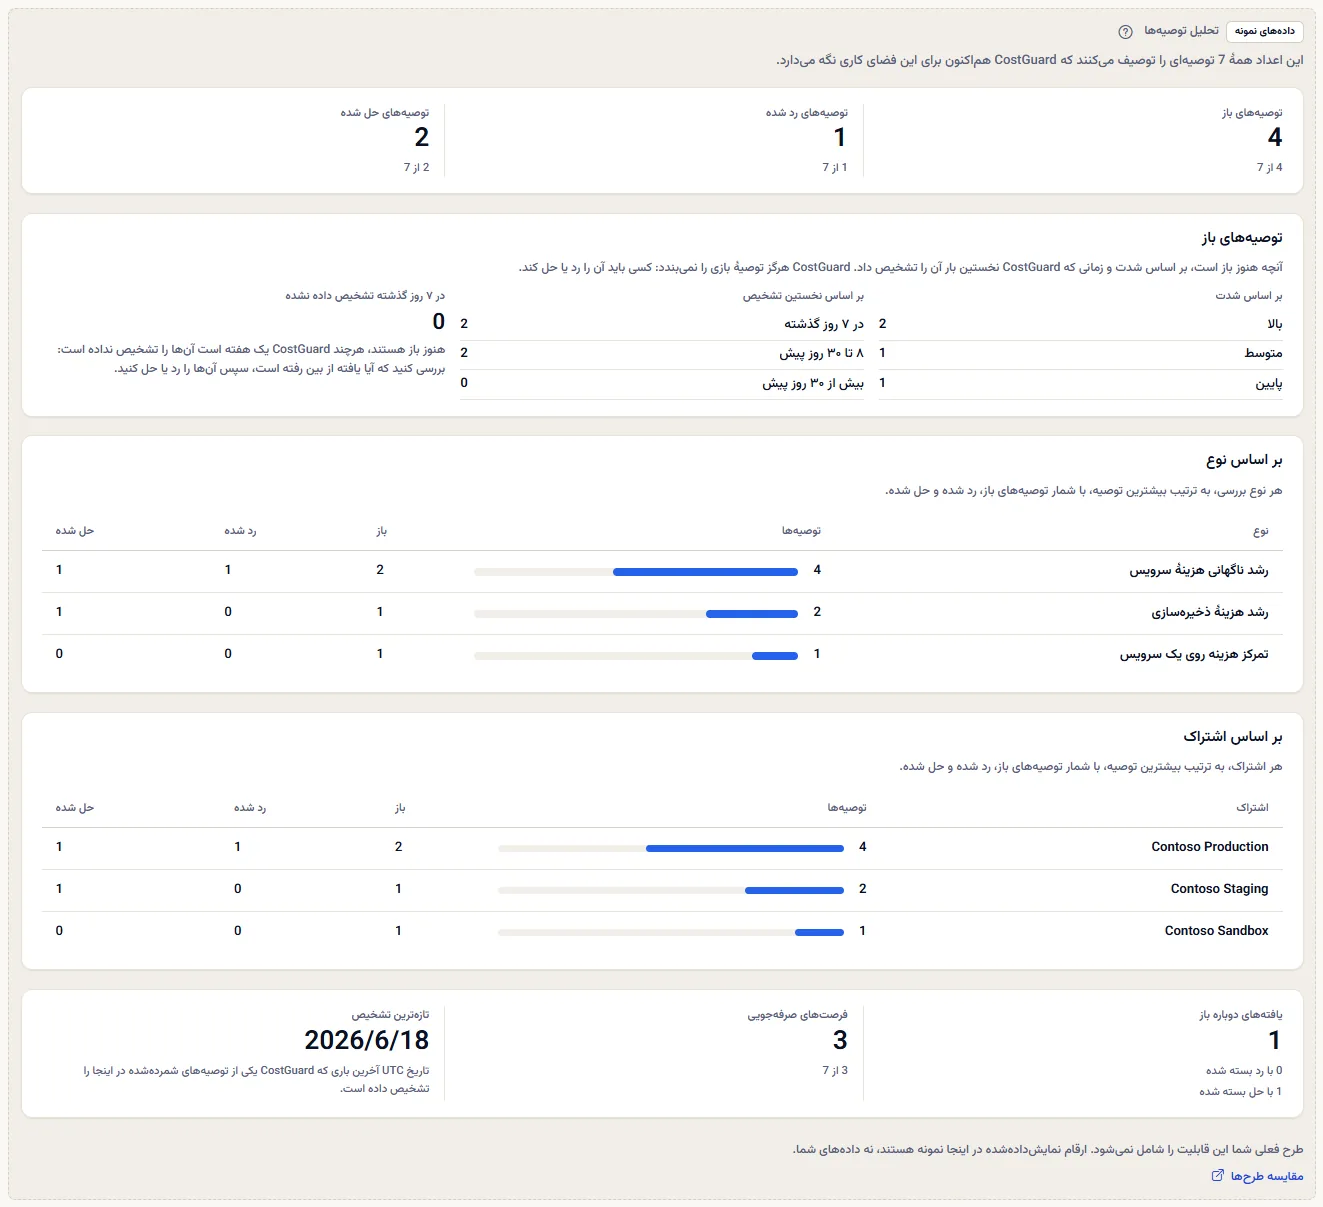Click the date 2026/6/18
This screenshot has height=1207, width=1323.
click(x=367, y=1040)
